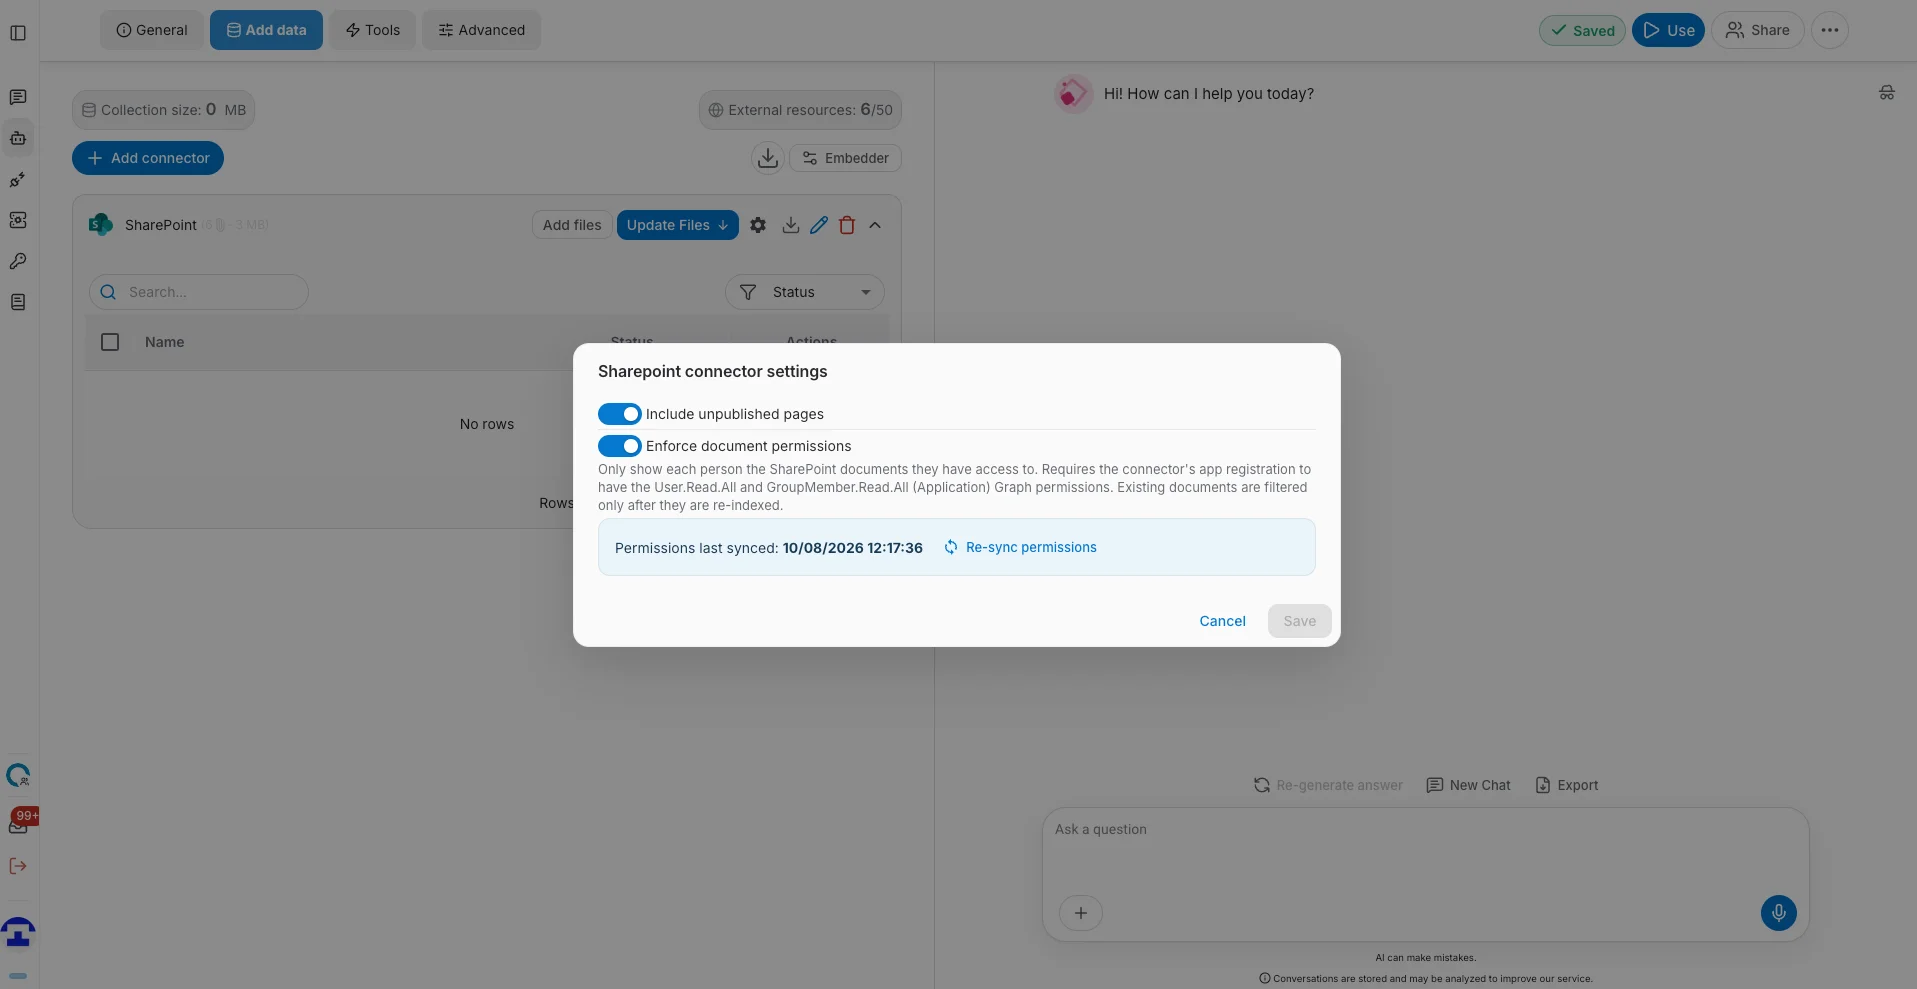Click the microphone voice input button

[x=1778, y=913]
